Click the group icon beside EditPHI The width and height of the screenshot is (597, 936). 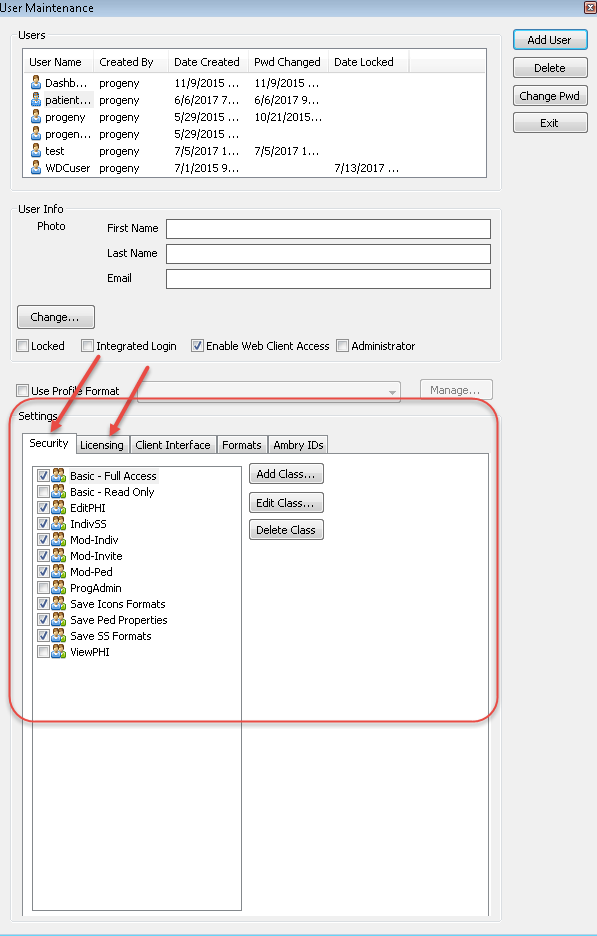pyautogui.click(x=59, y=507)
